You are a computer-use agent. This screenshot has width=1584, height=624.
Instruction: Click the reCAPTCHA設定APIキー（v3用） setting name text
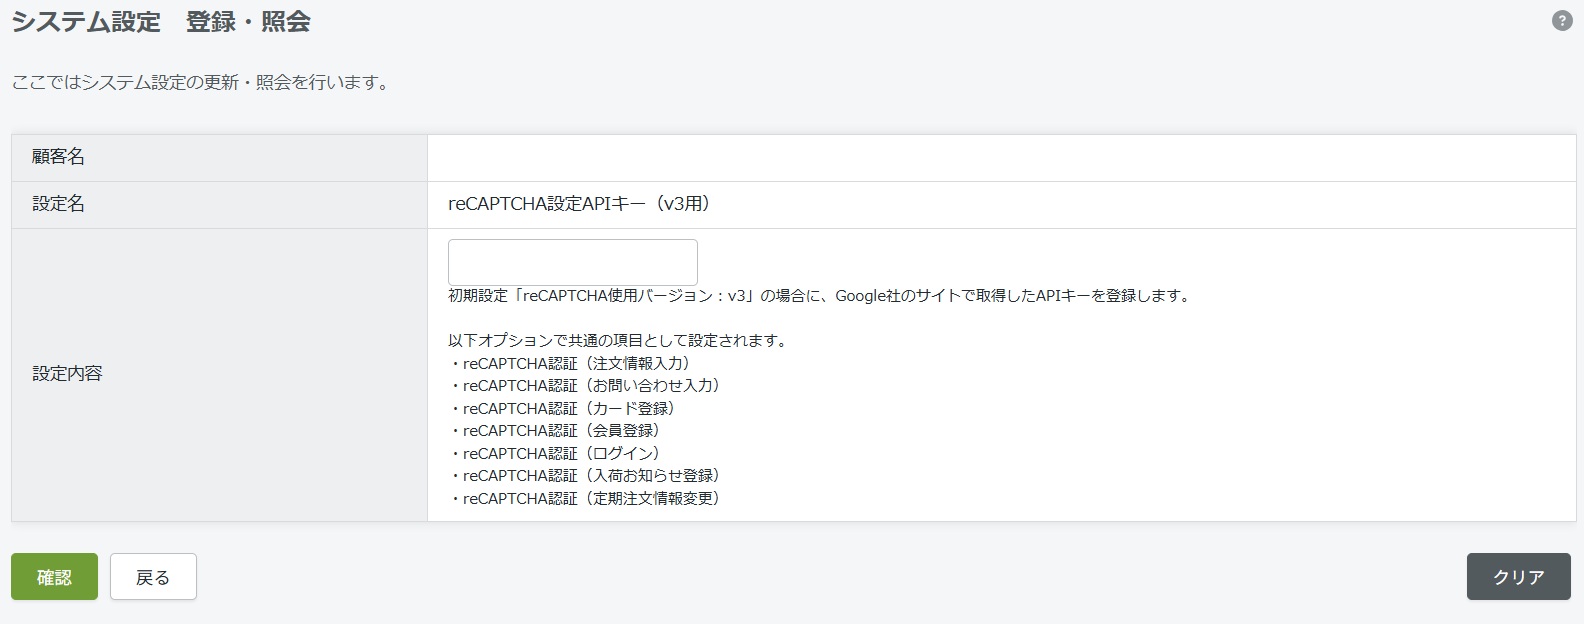click(579, 204)
